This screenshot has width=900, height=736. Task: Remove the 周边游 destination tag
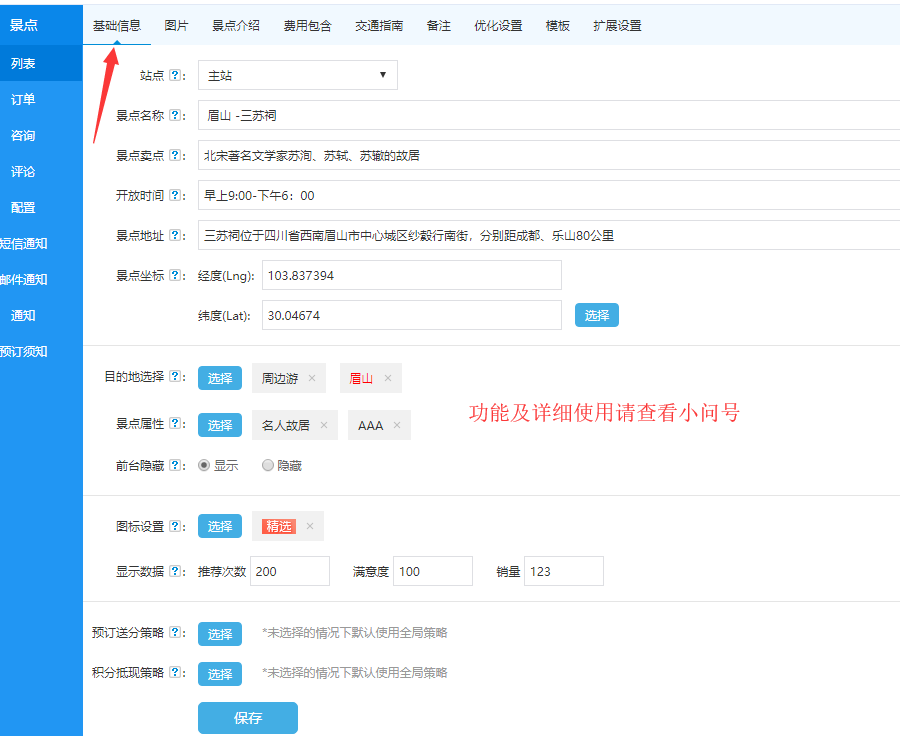click(312, 379)
